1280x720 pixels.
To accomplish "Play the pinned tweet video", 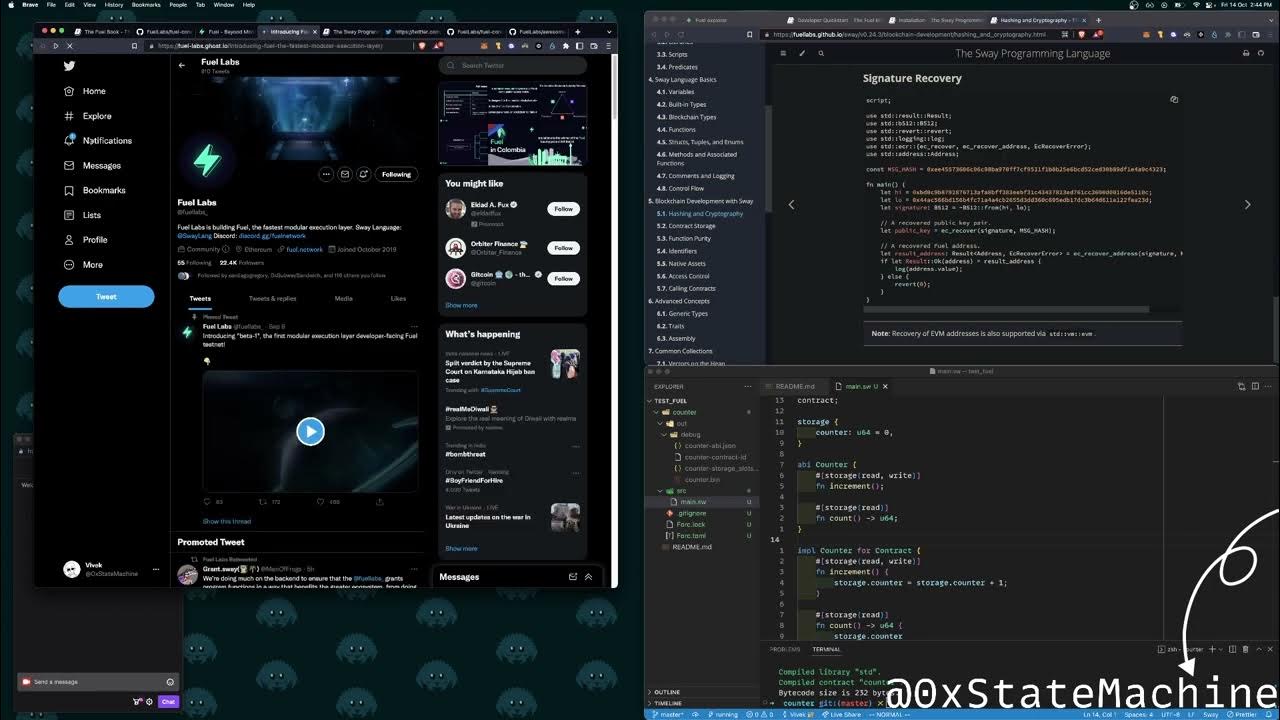I will (310, 431).
